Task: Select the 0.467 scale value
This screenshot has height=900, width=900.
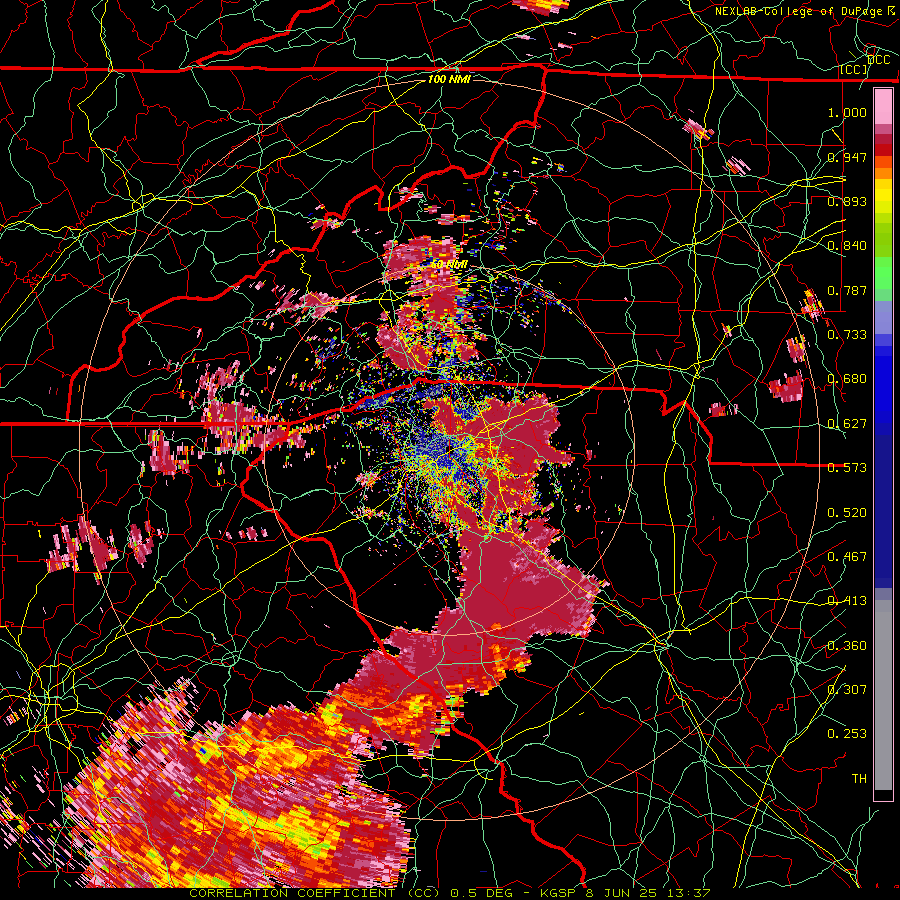Action: 847,557
